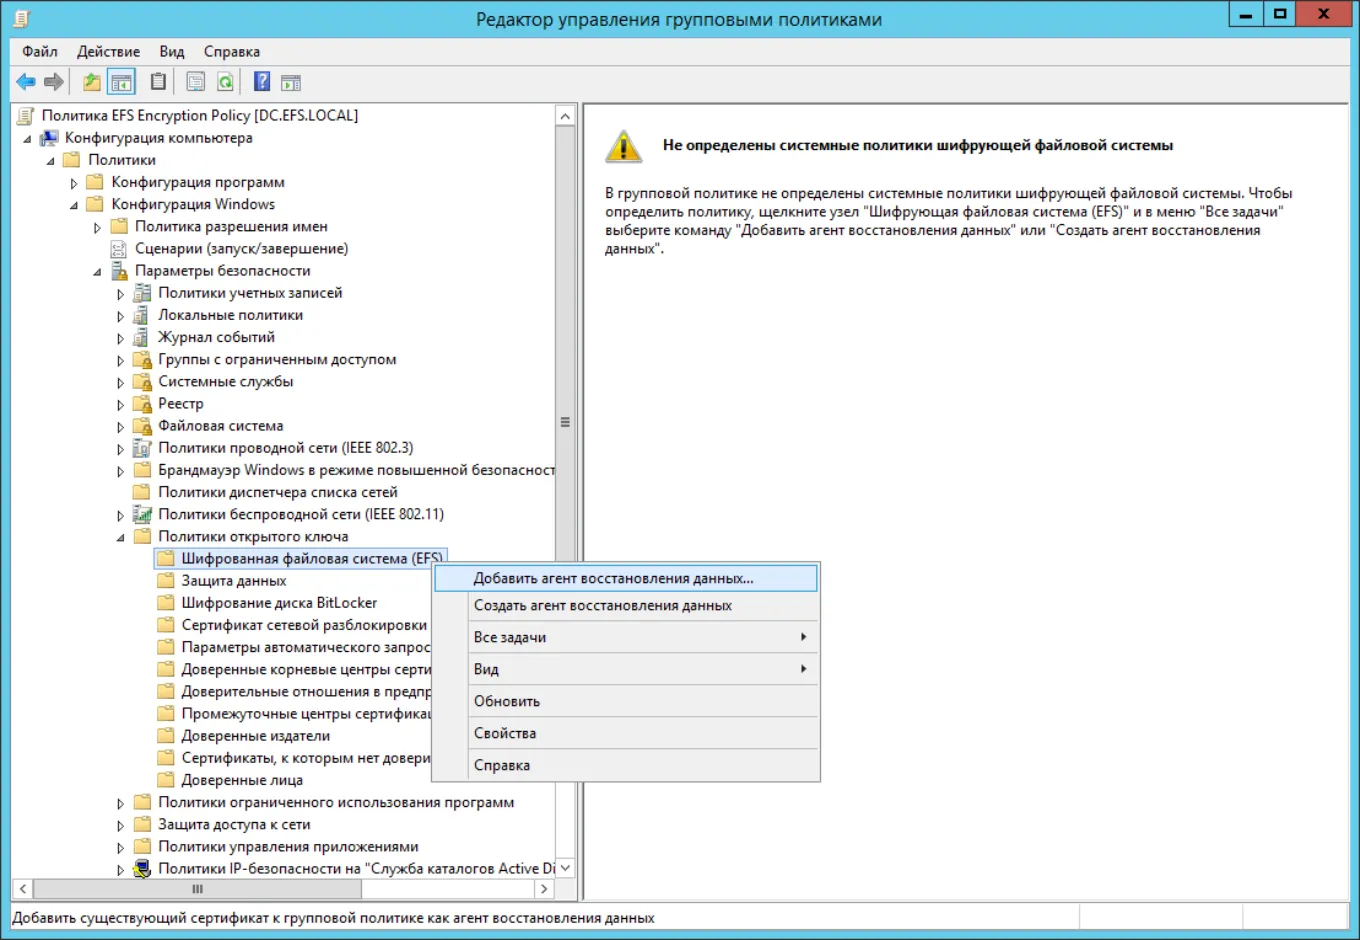Select 'Свойства' in the context menu
The image size is (1360, 940).
point(626,733)
